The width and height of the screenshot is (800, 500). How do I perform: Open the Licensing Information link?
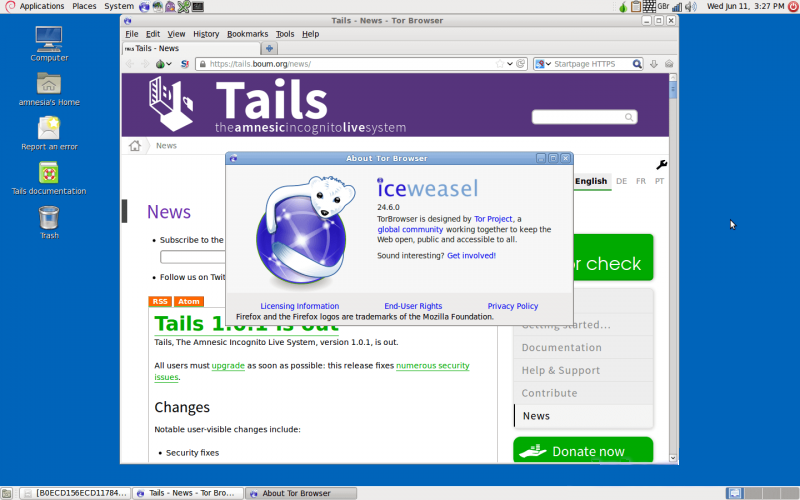coord(299,306)
